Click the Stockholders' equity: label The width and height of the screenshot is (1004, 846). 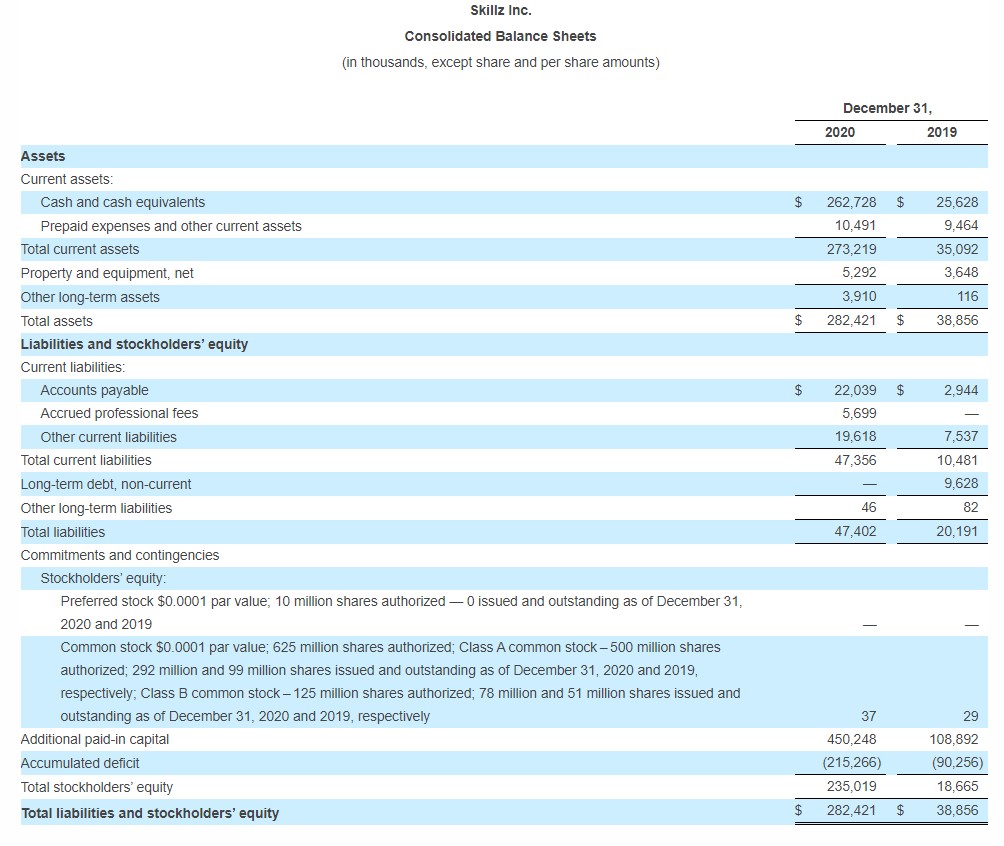coord(103,578)
